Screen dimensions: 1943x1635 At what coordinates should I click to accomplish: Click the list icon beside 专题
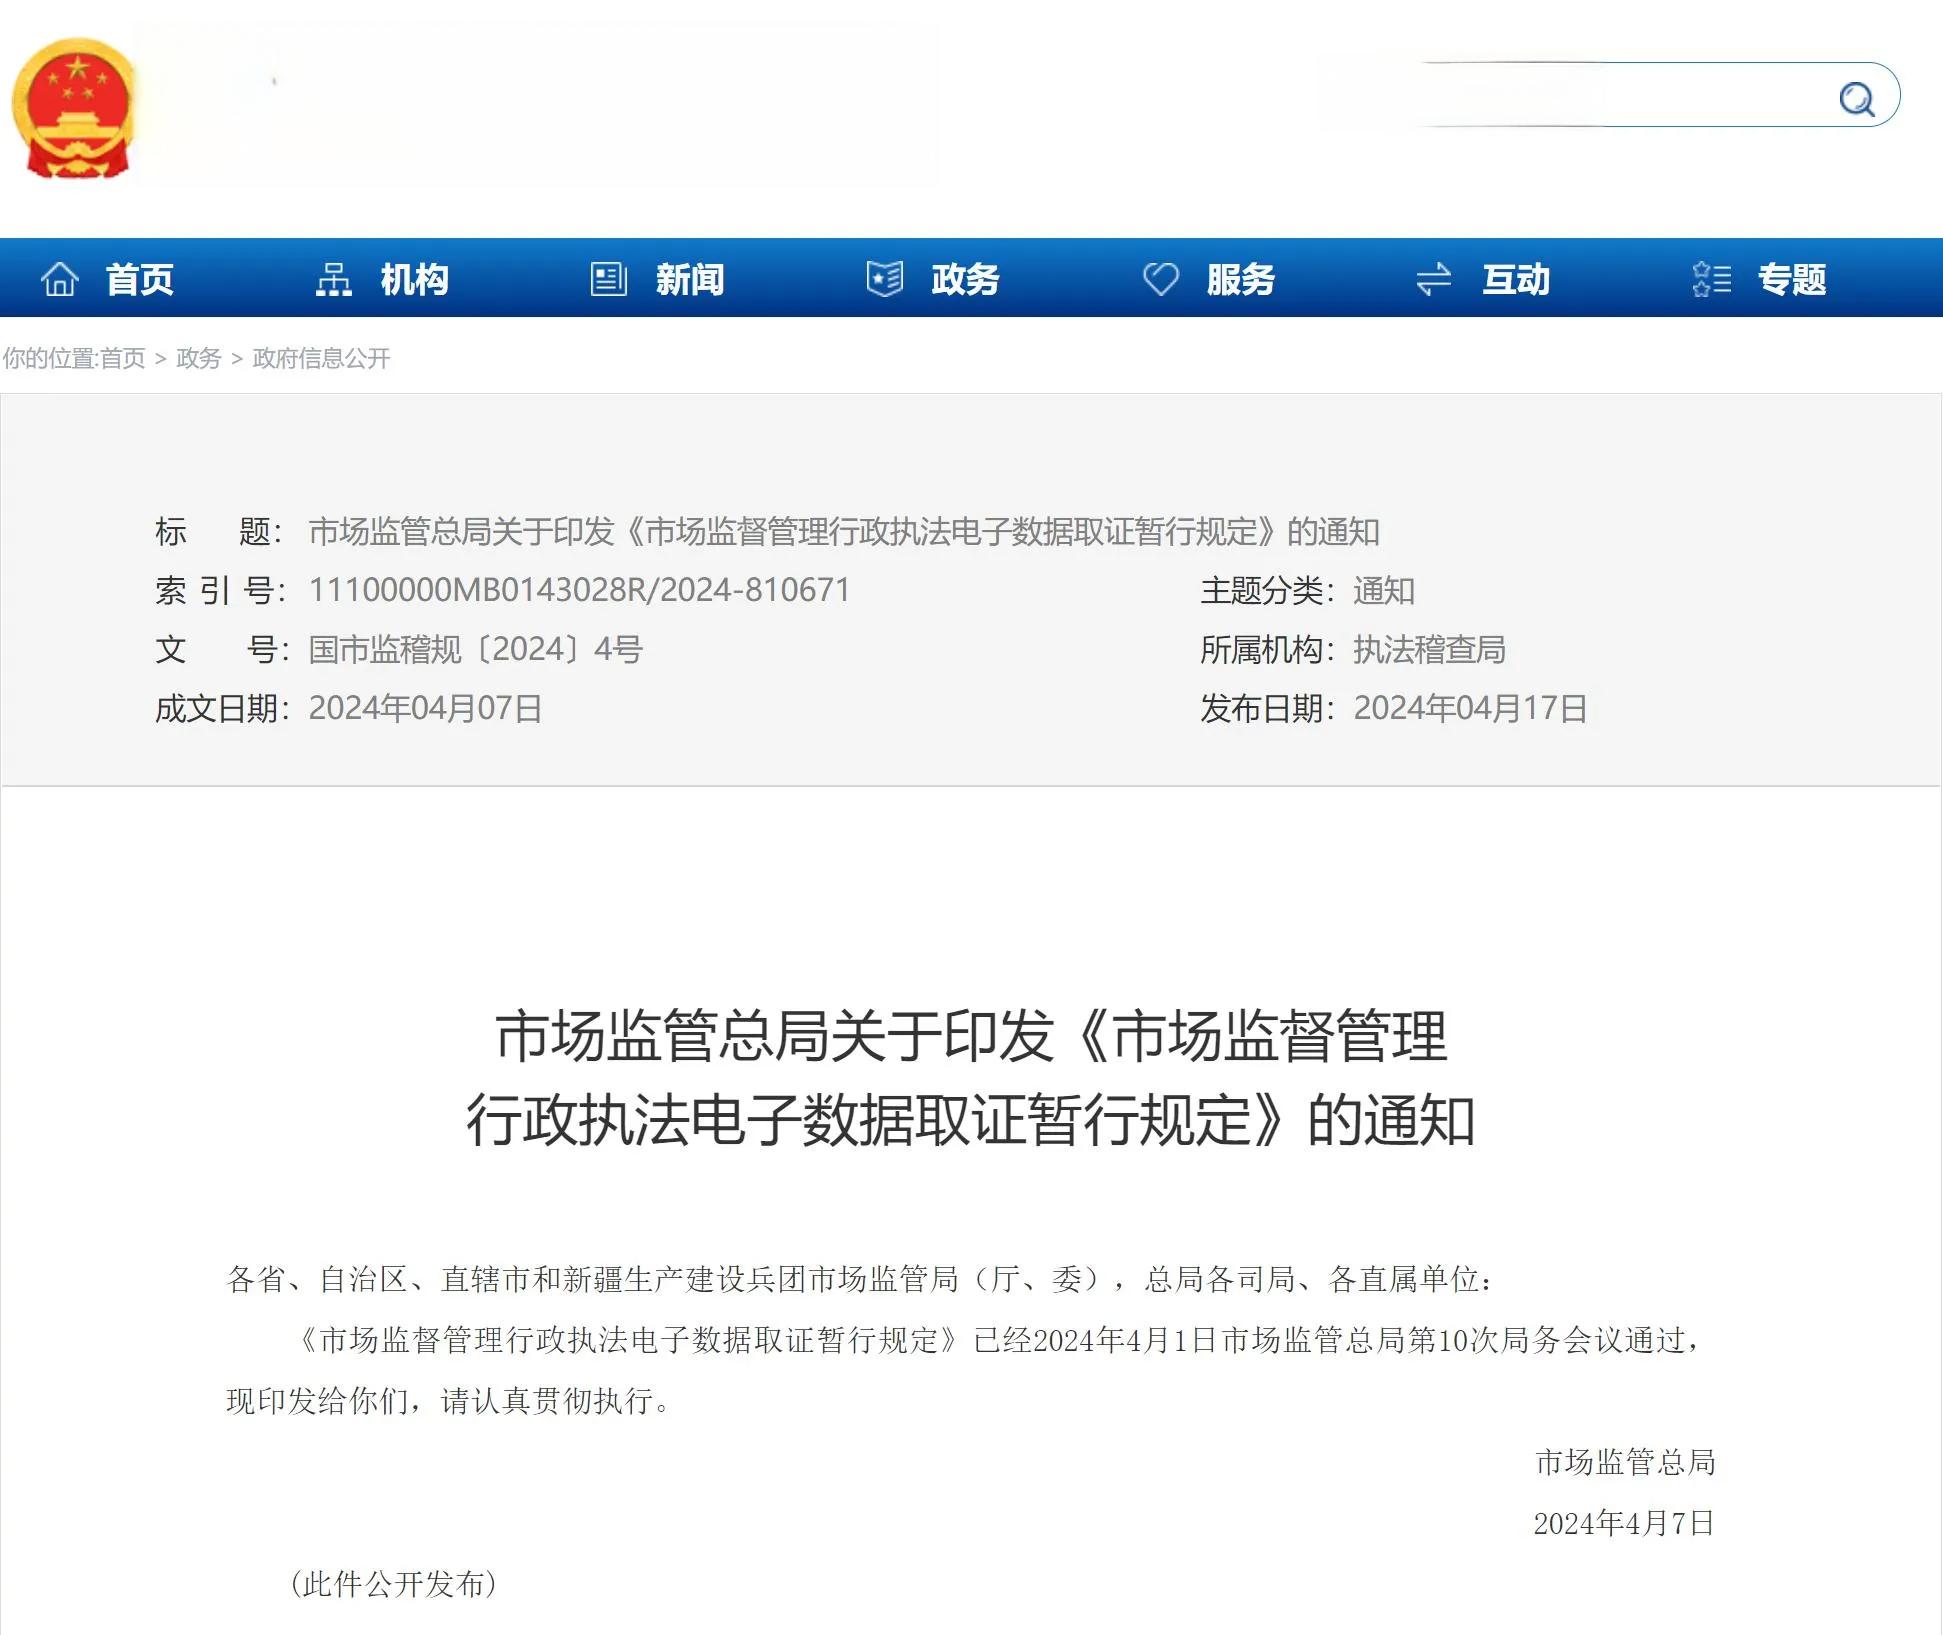click(x=1711, y=279)
